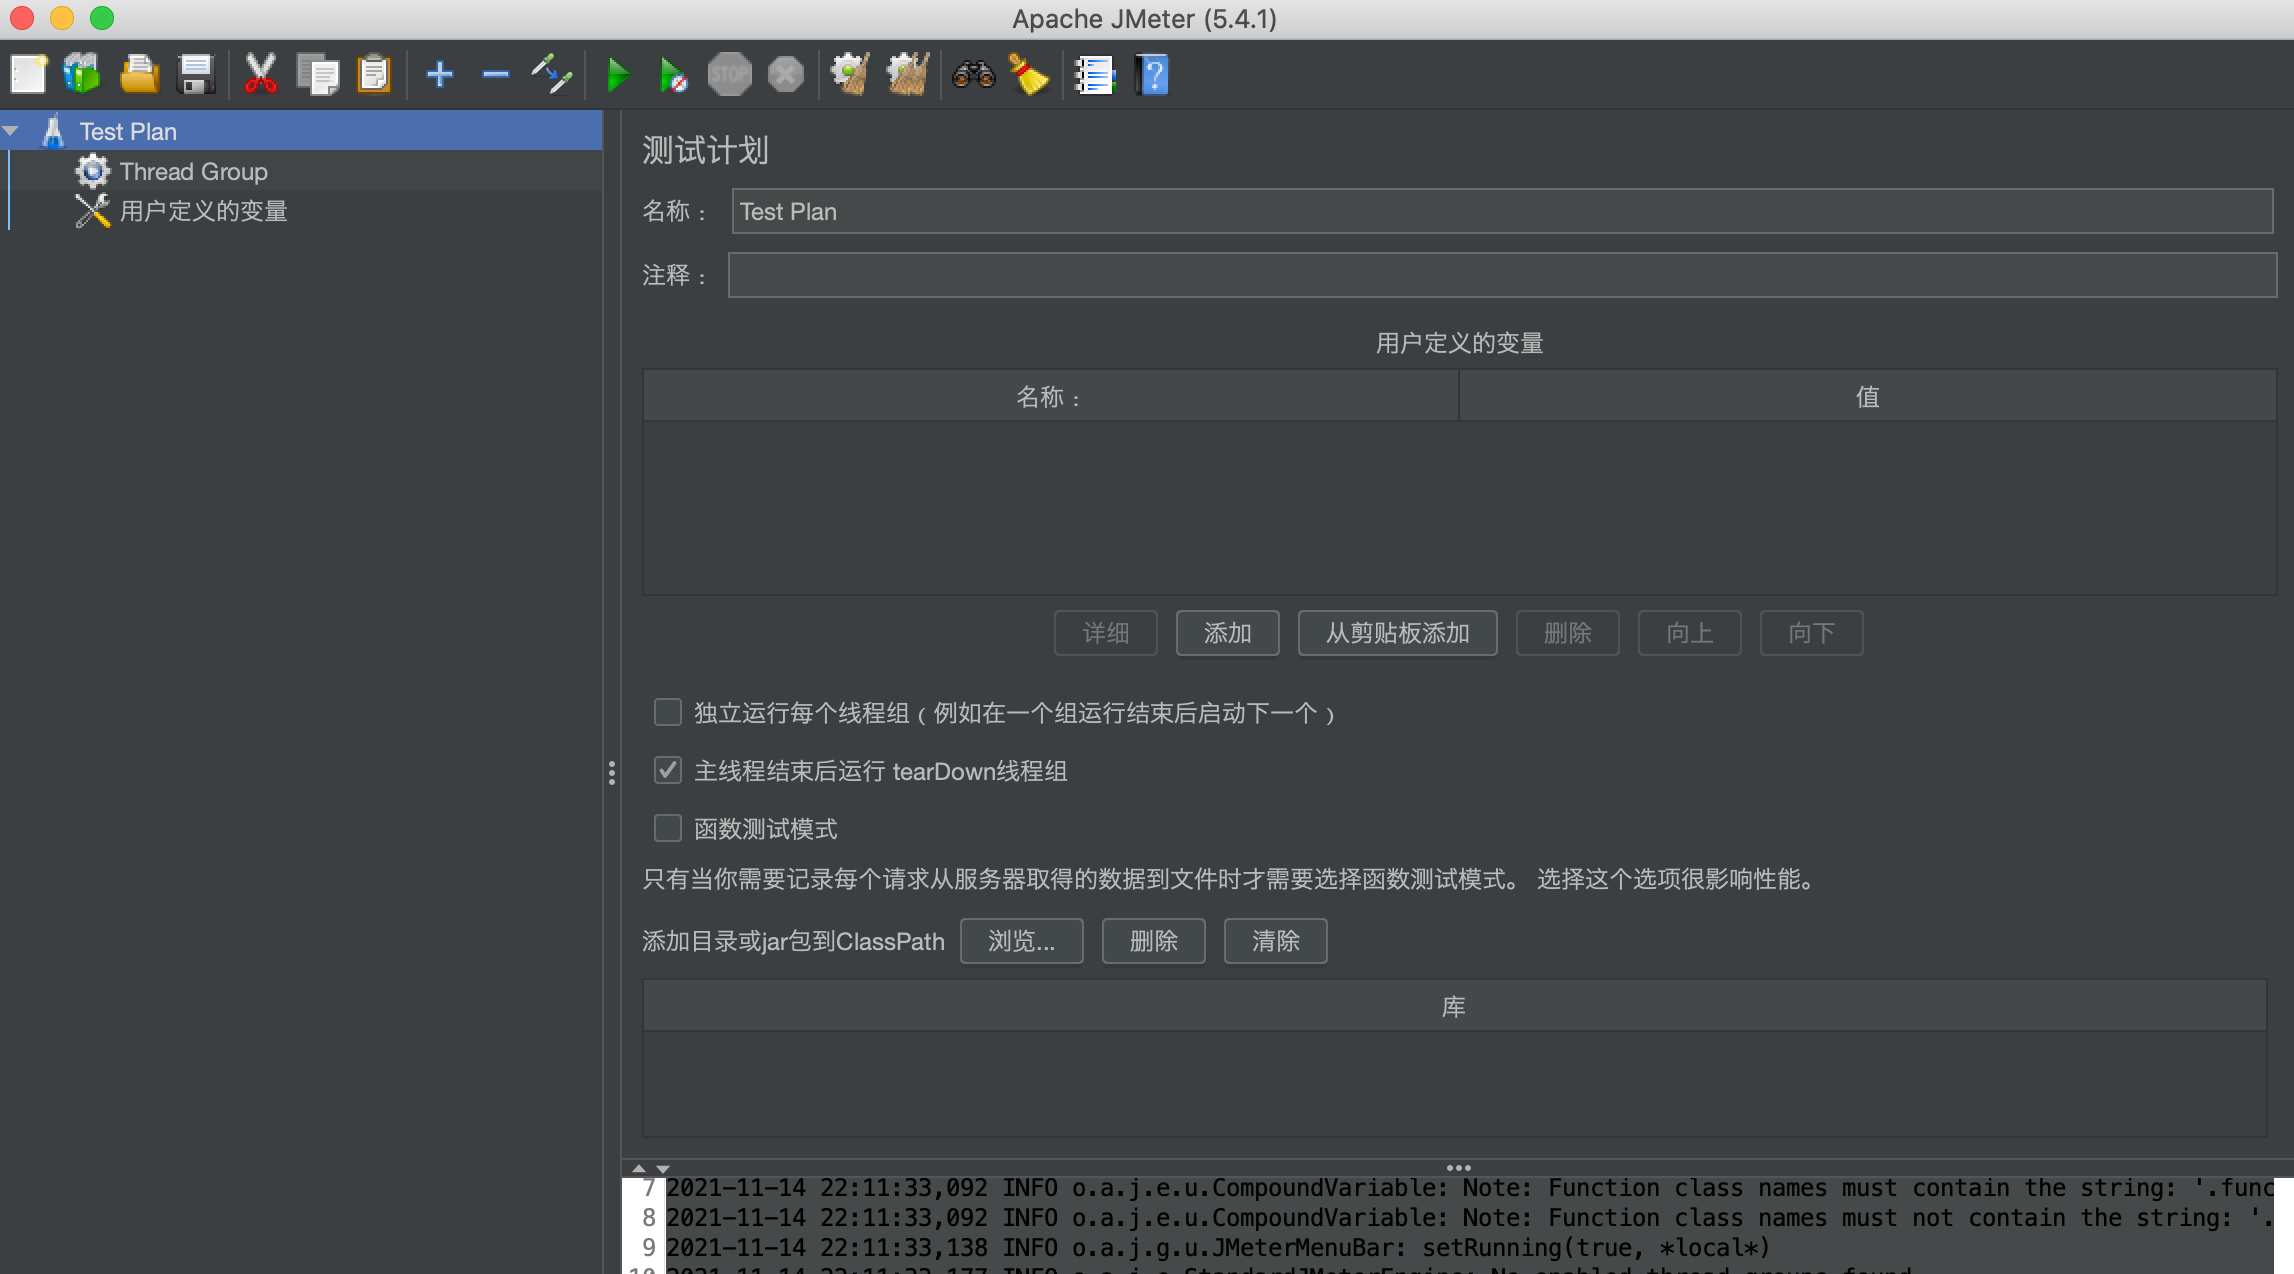
Task: Click the 从剪贴板添加 button
Action: (1397, 633)
